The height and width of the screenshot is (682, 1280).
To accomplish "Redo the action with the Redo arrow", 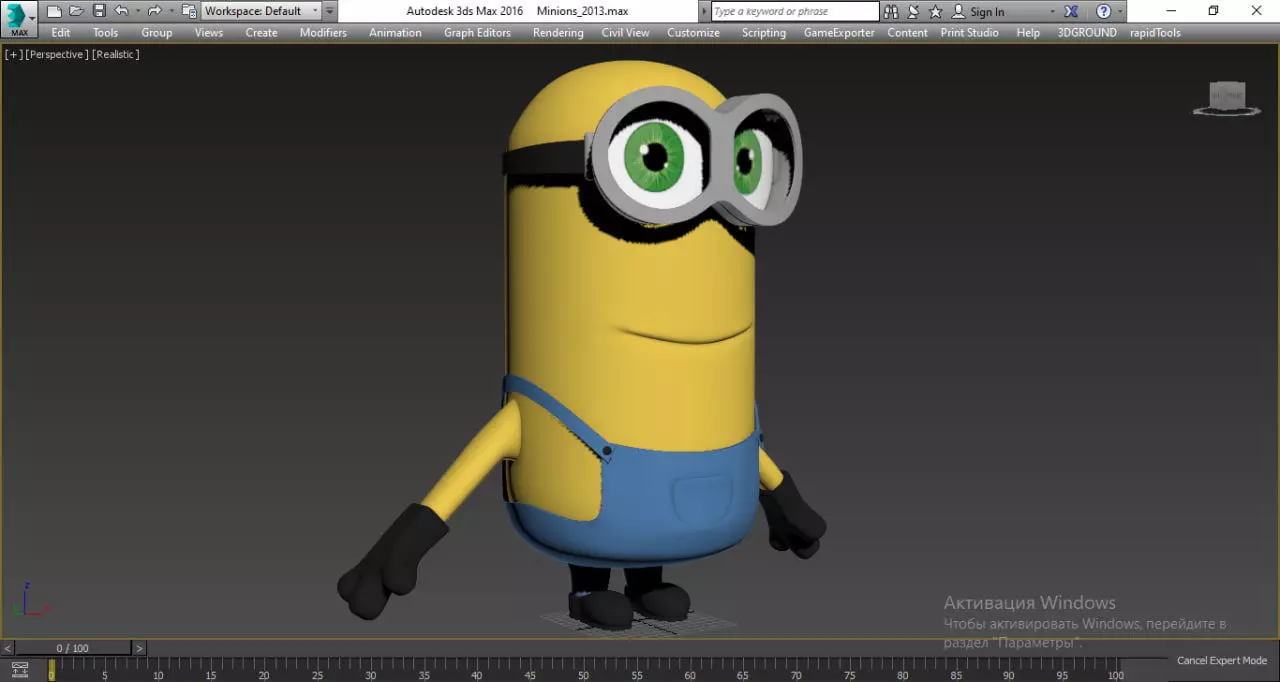I will coord(154,11).
